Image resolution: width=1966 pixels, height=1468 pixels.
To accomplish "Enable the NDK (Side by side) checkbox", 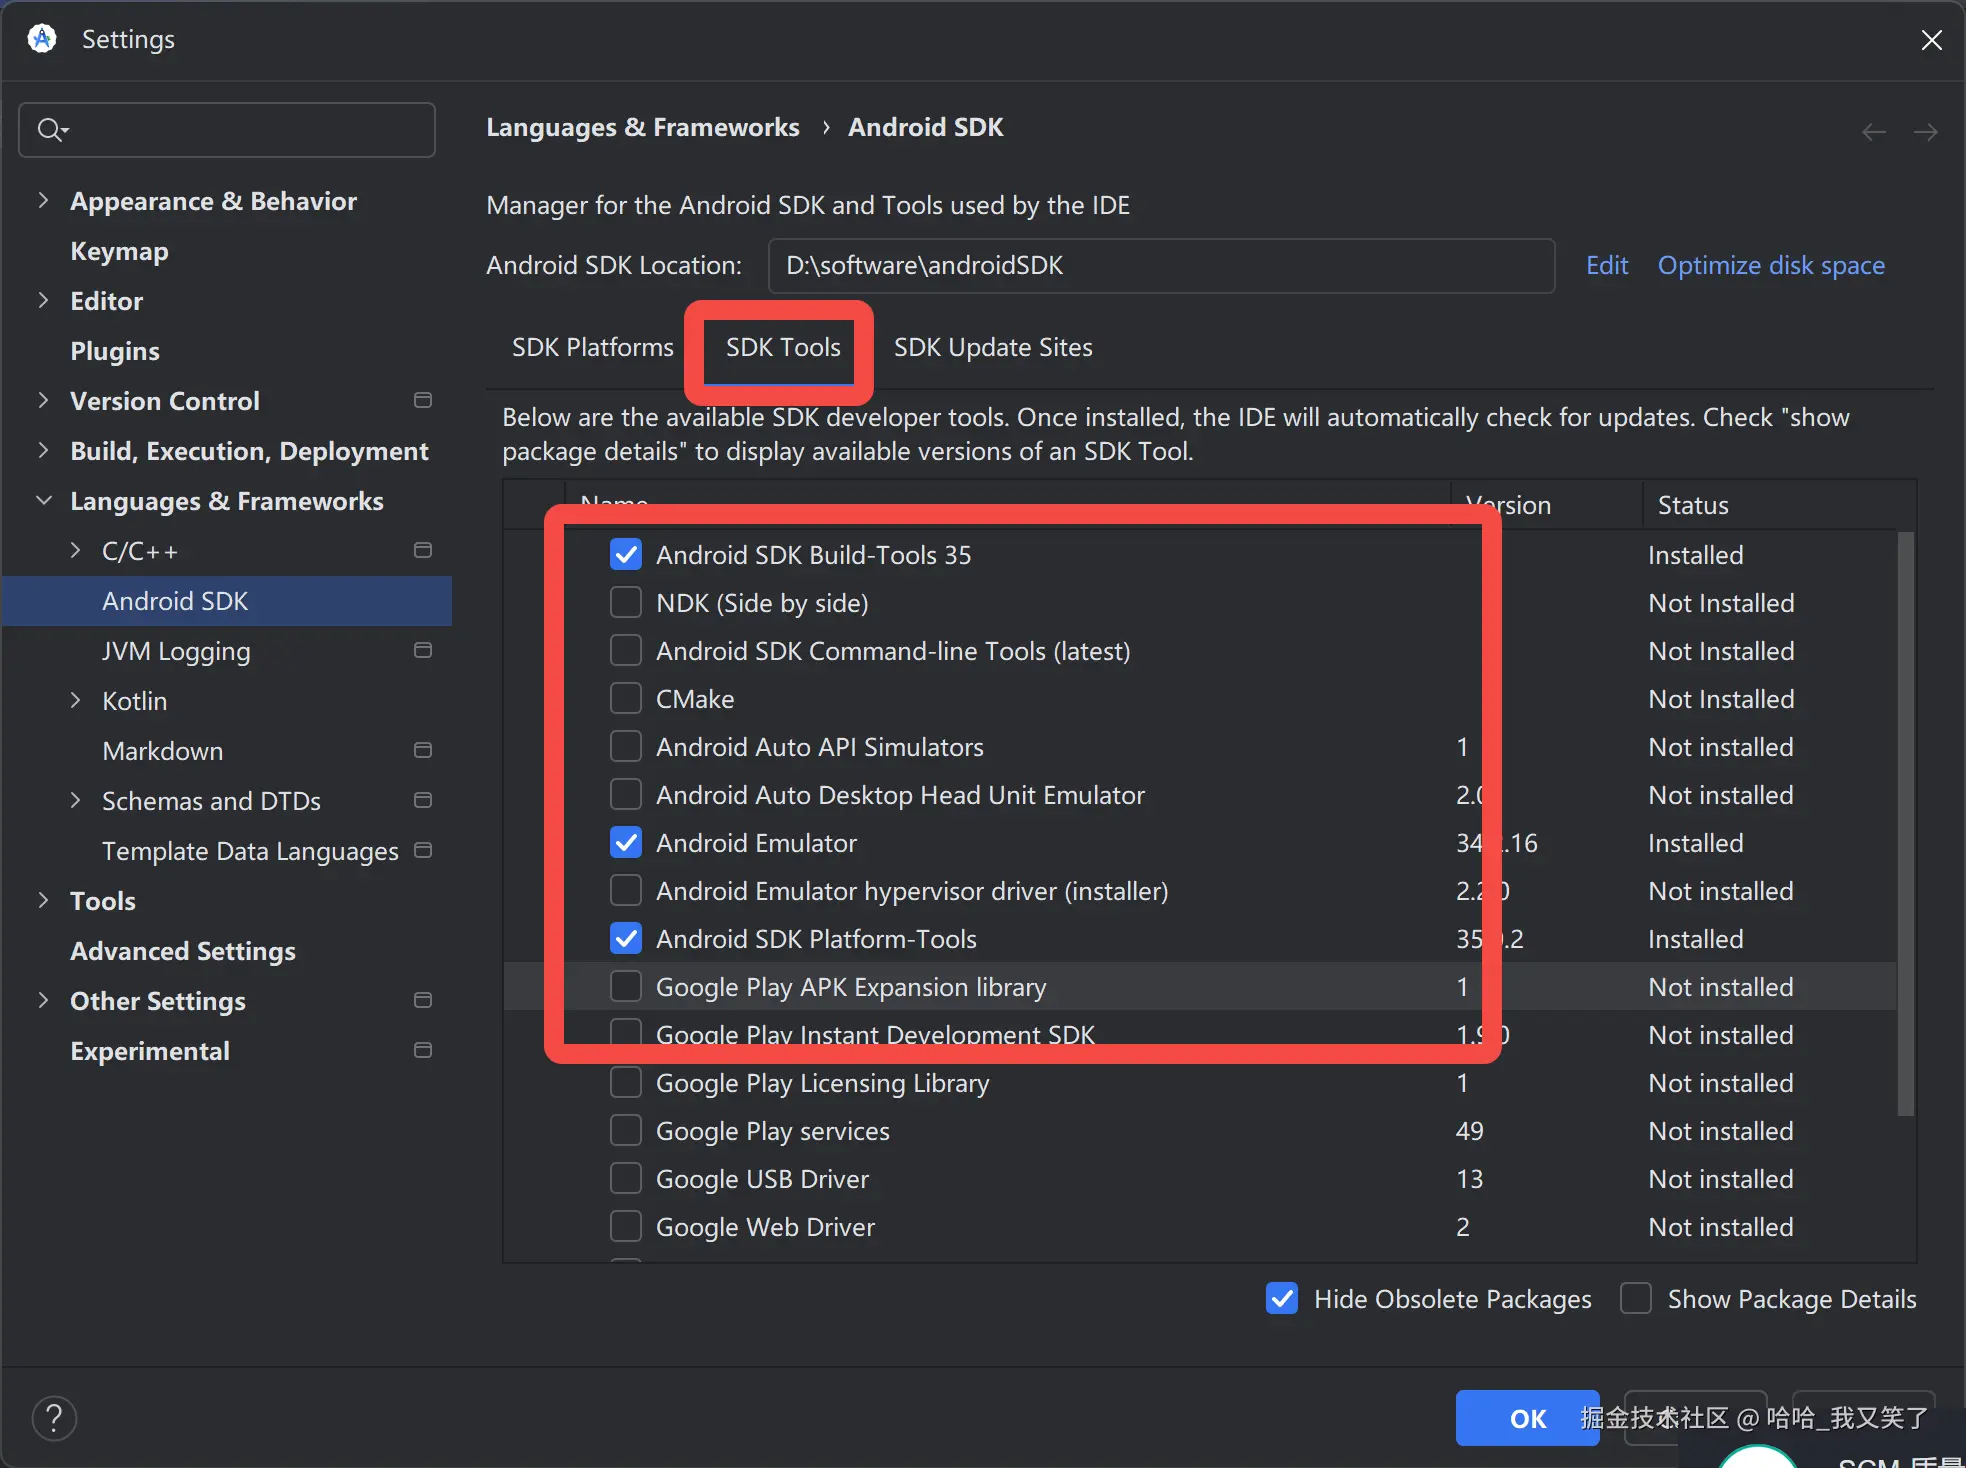I will tap(626, 603).
